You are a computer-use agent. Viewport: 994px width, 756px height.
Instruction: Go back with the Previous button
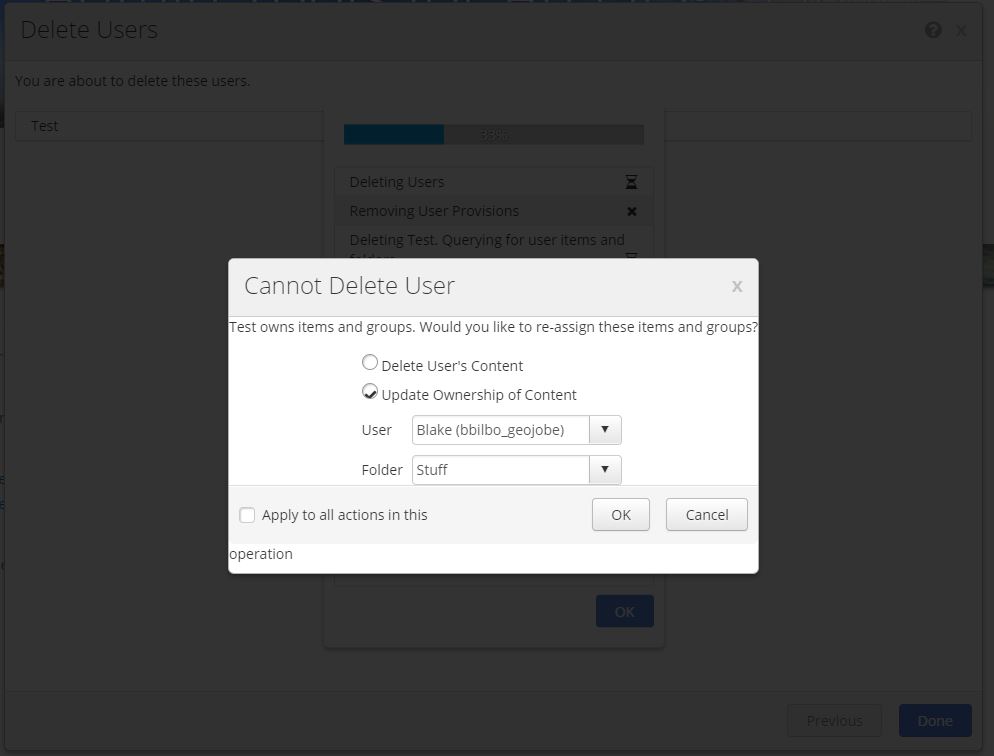tap(834, 720)
